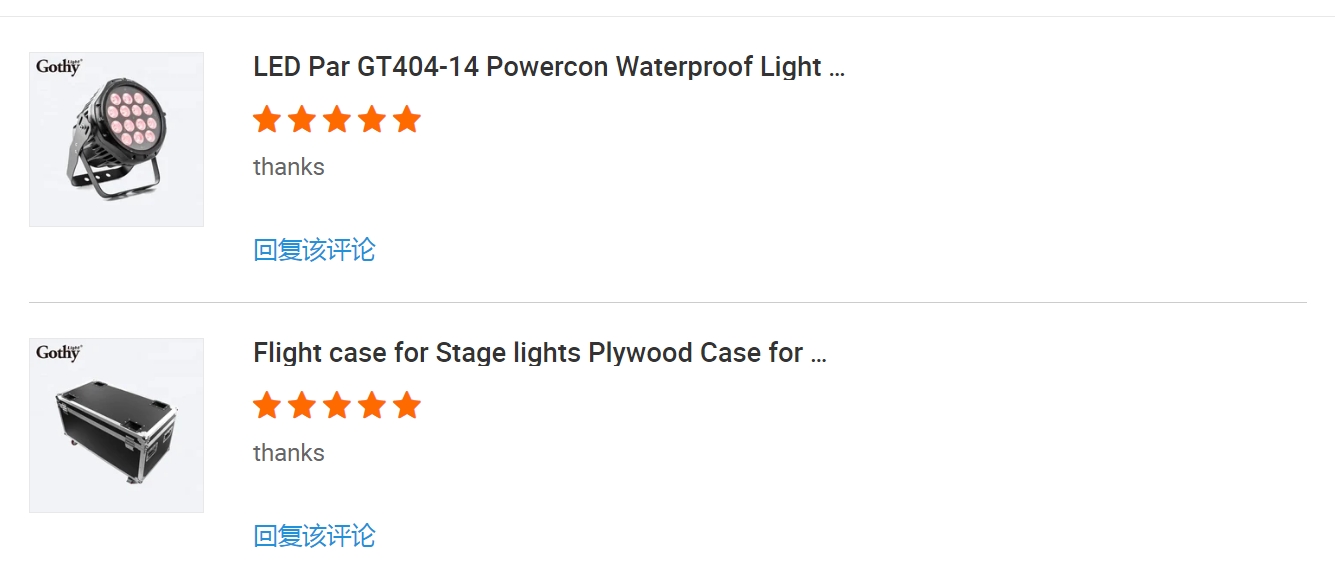The image size is (1335, 576).
Task: Click the LED Par GT404-14 Powercon title
Action: [x=549, y=67]
